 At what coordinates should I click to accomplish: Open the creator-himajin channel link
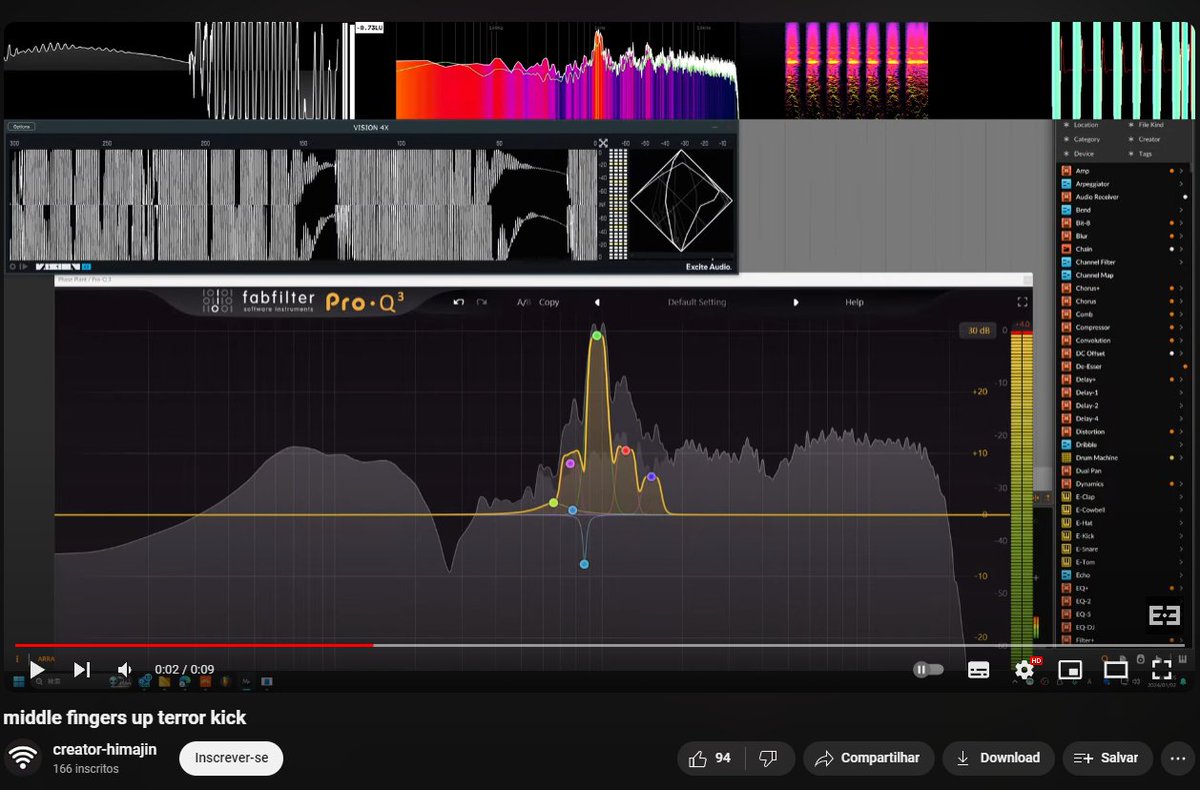104,749
